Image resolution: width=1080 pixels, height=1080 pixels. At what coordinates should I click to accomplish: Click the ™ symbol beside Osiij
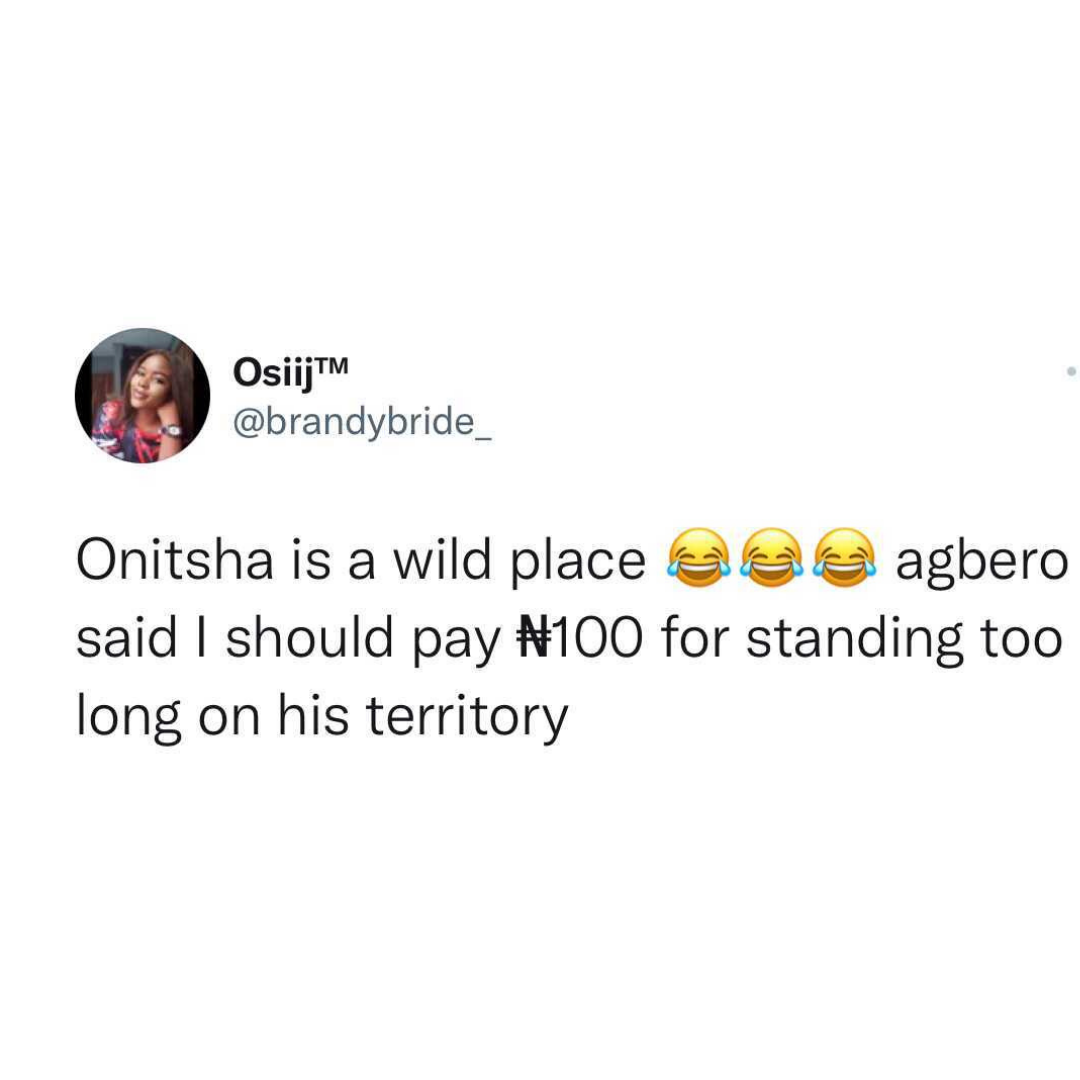(x=333, y=365)
